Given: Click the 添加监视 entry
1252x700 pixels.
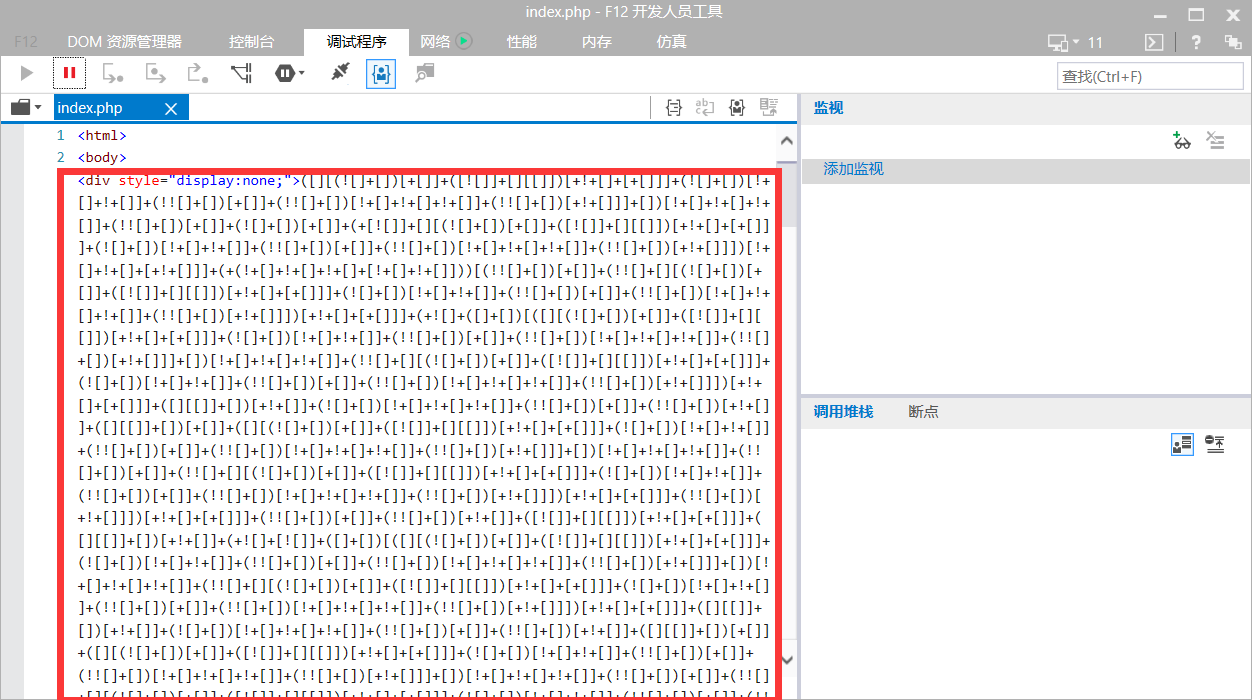Looking at the screenshot, I should pos(853,169).
